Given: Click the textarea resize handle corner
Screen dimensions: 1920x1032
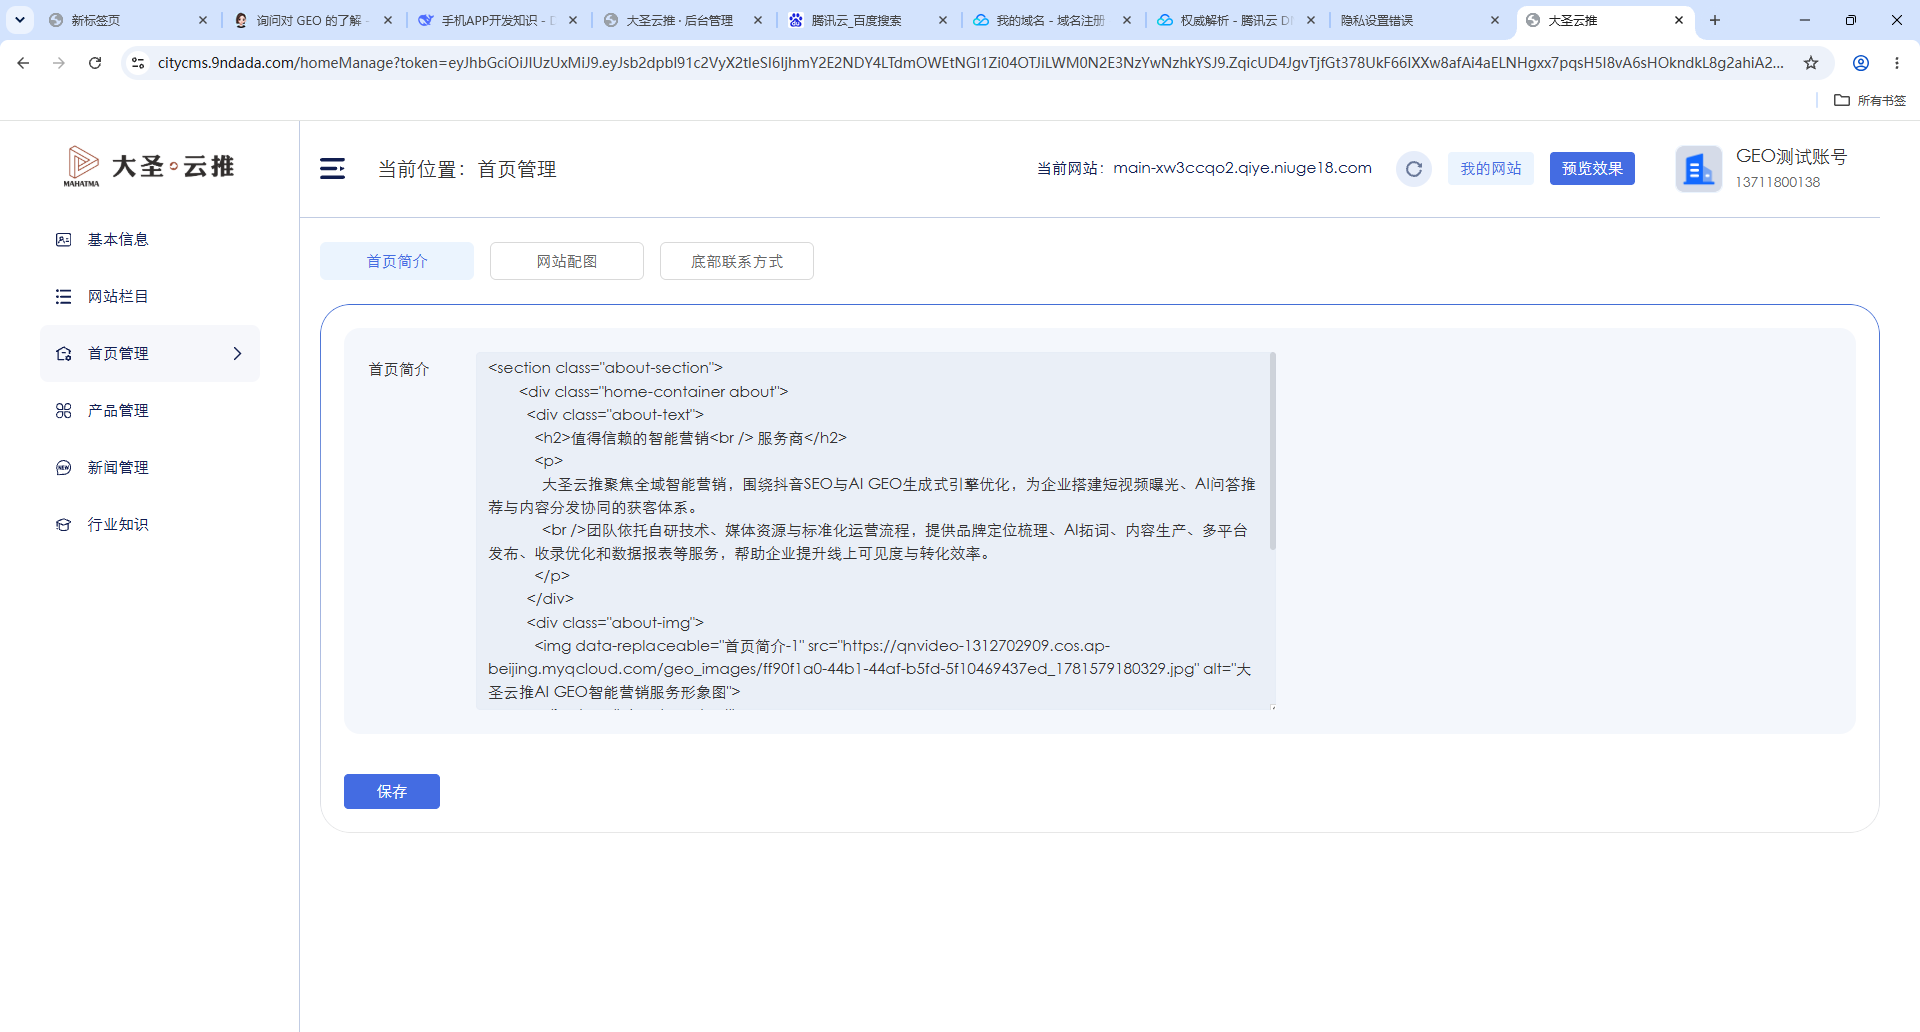Looking at the screenshot, I should pyautogui.click(x=1272, y=706).
